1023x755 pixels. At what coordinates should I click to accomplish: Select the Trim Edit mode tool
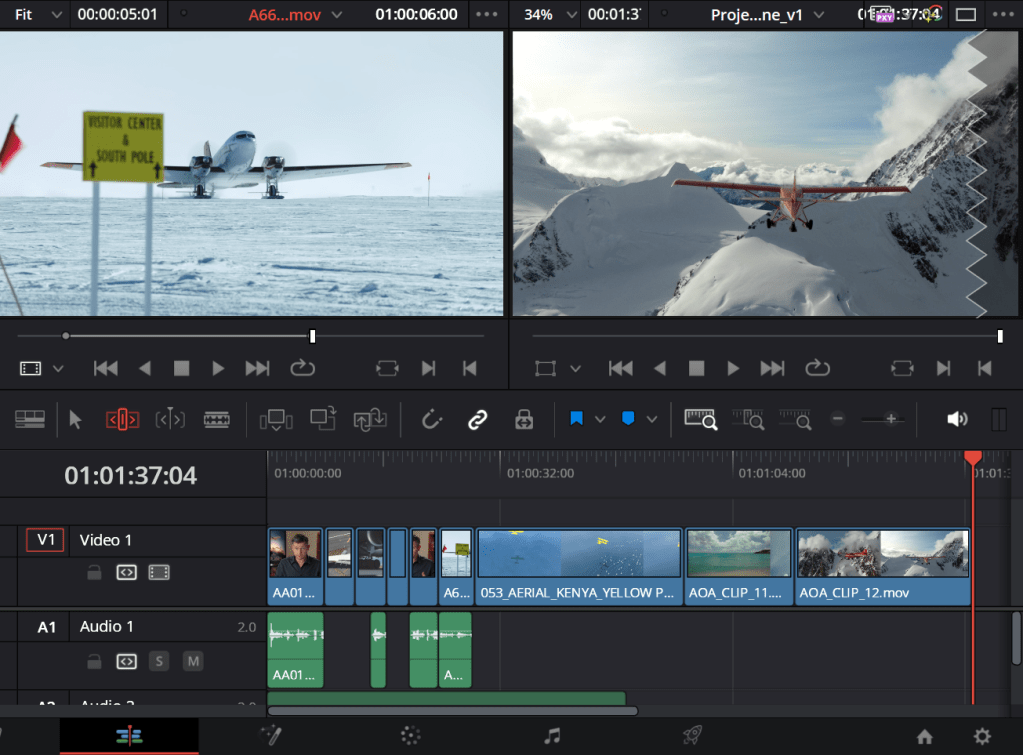(x=122, y=420)
